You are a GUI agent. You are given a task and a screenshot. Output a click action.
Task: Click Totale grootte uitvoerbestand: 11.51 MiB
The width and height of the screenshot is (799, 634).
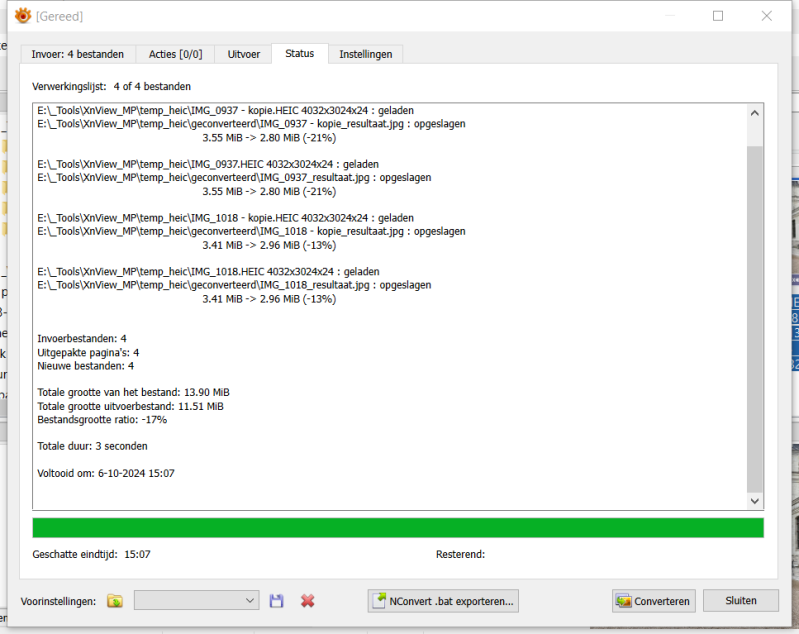pos(130,406)
